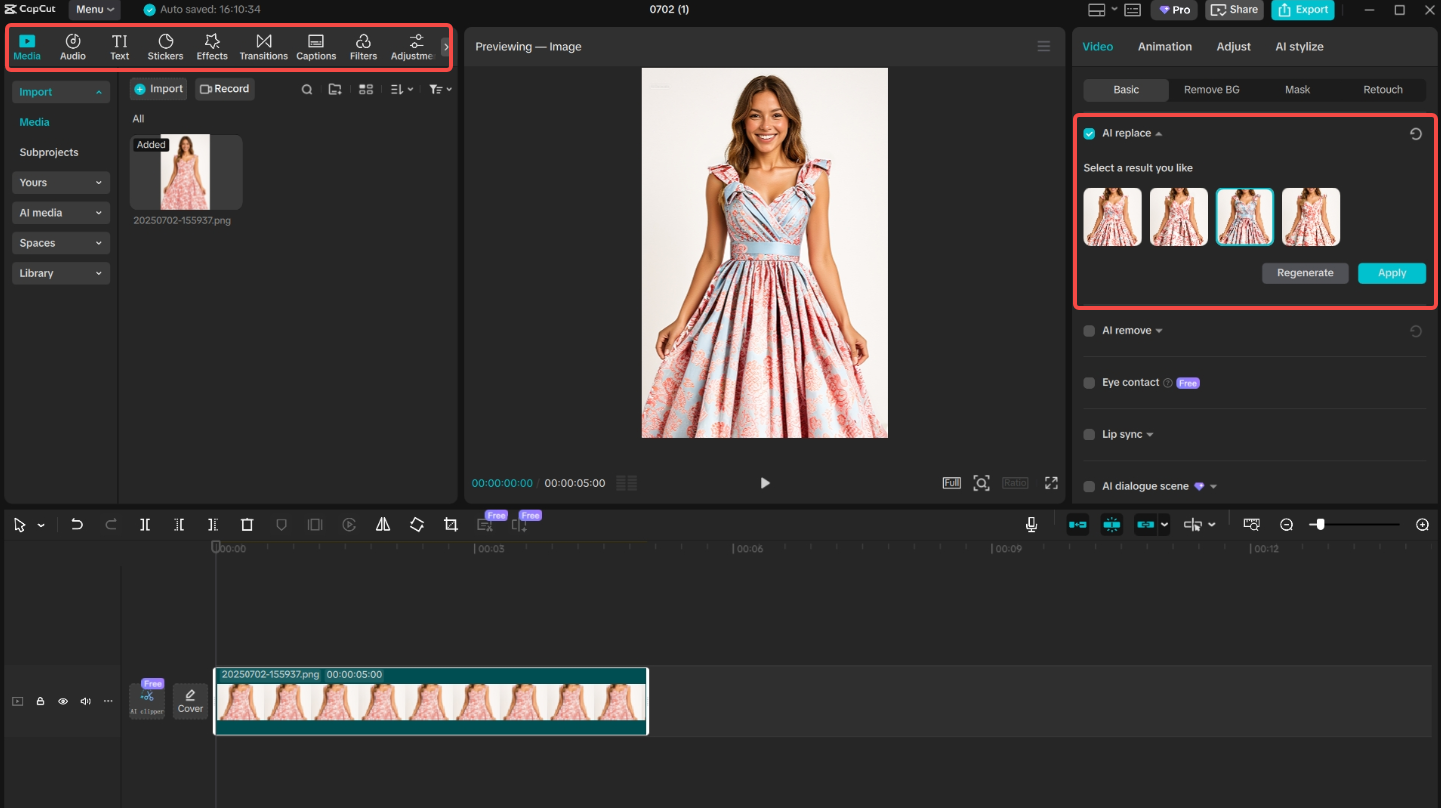Collapse the AI replace section
This screenshot has height=808, width=1441.
(1158, 133)
